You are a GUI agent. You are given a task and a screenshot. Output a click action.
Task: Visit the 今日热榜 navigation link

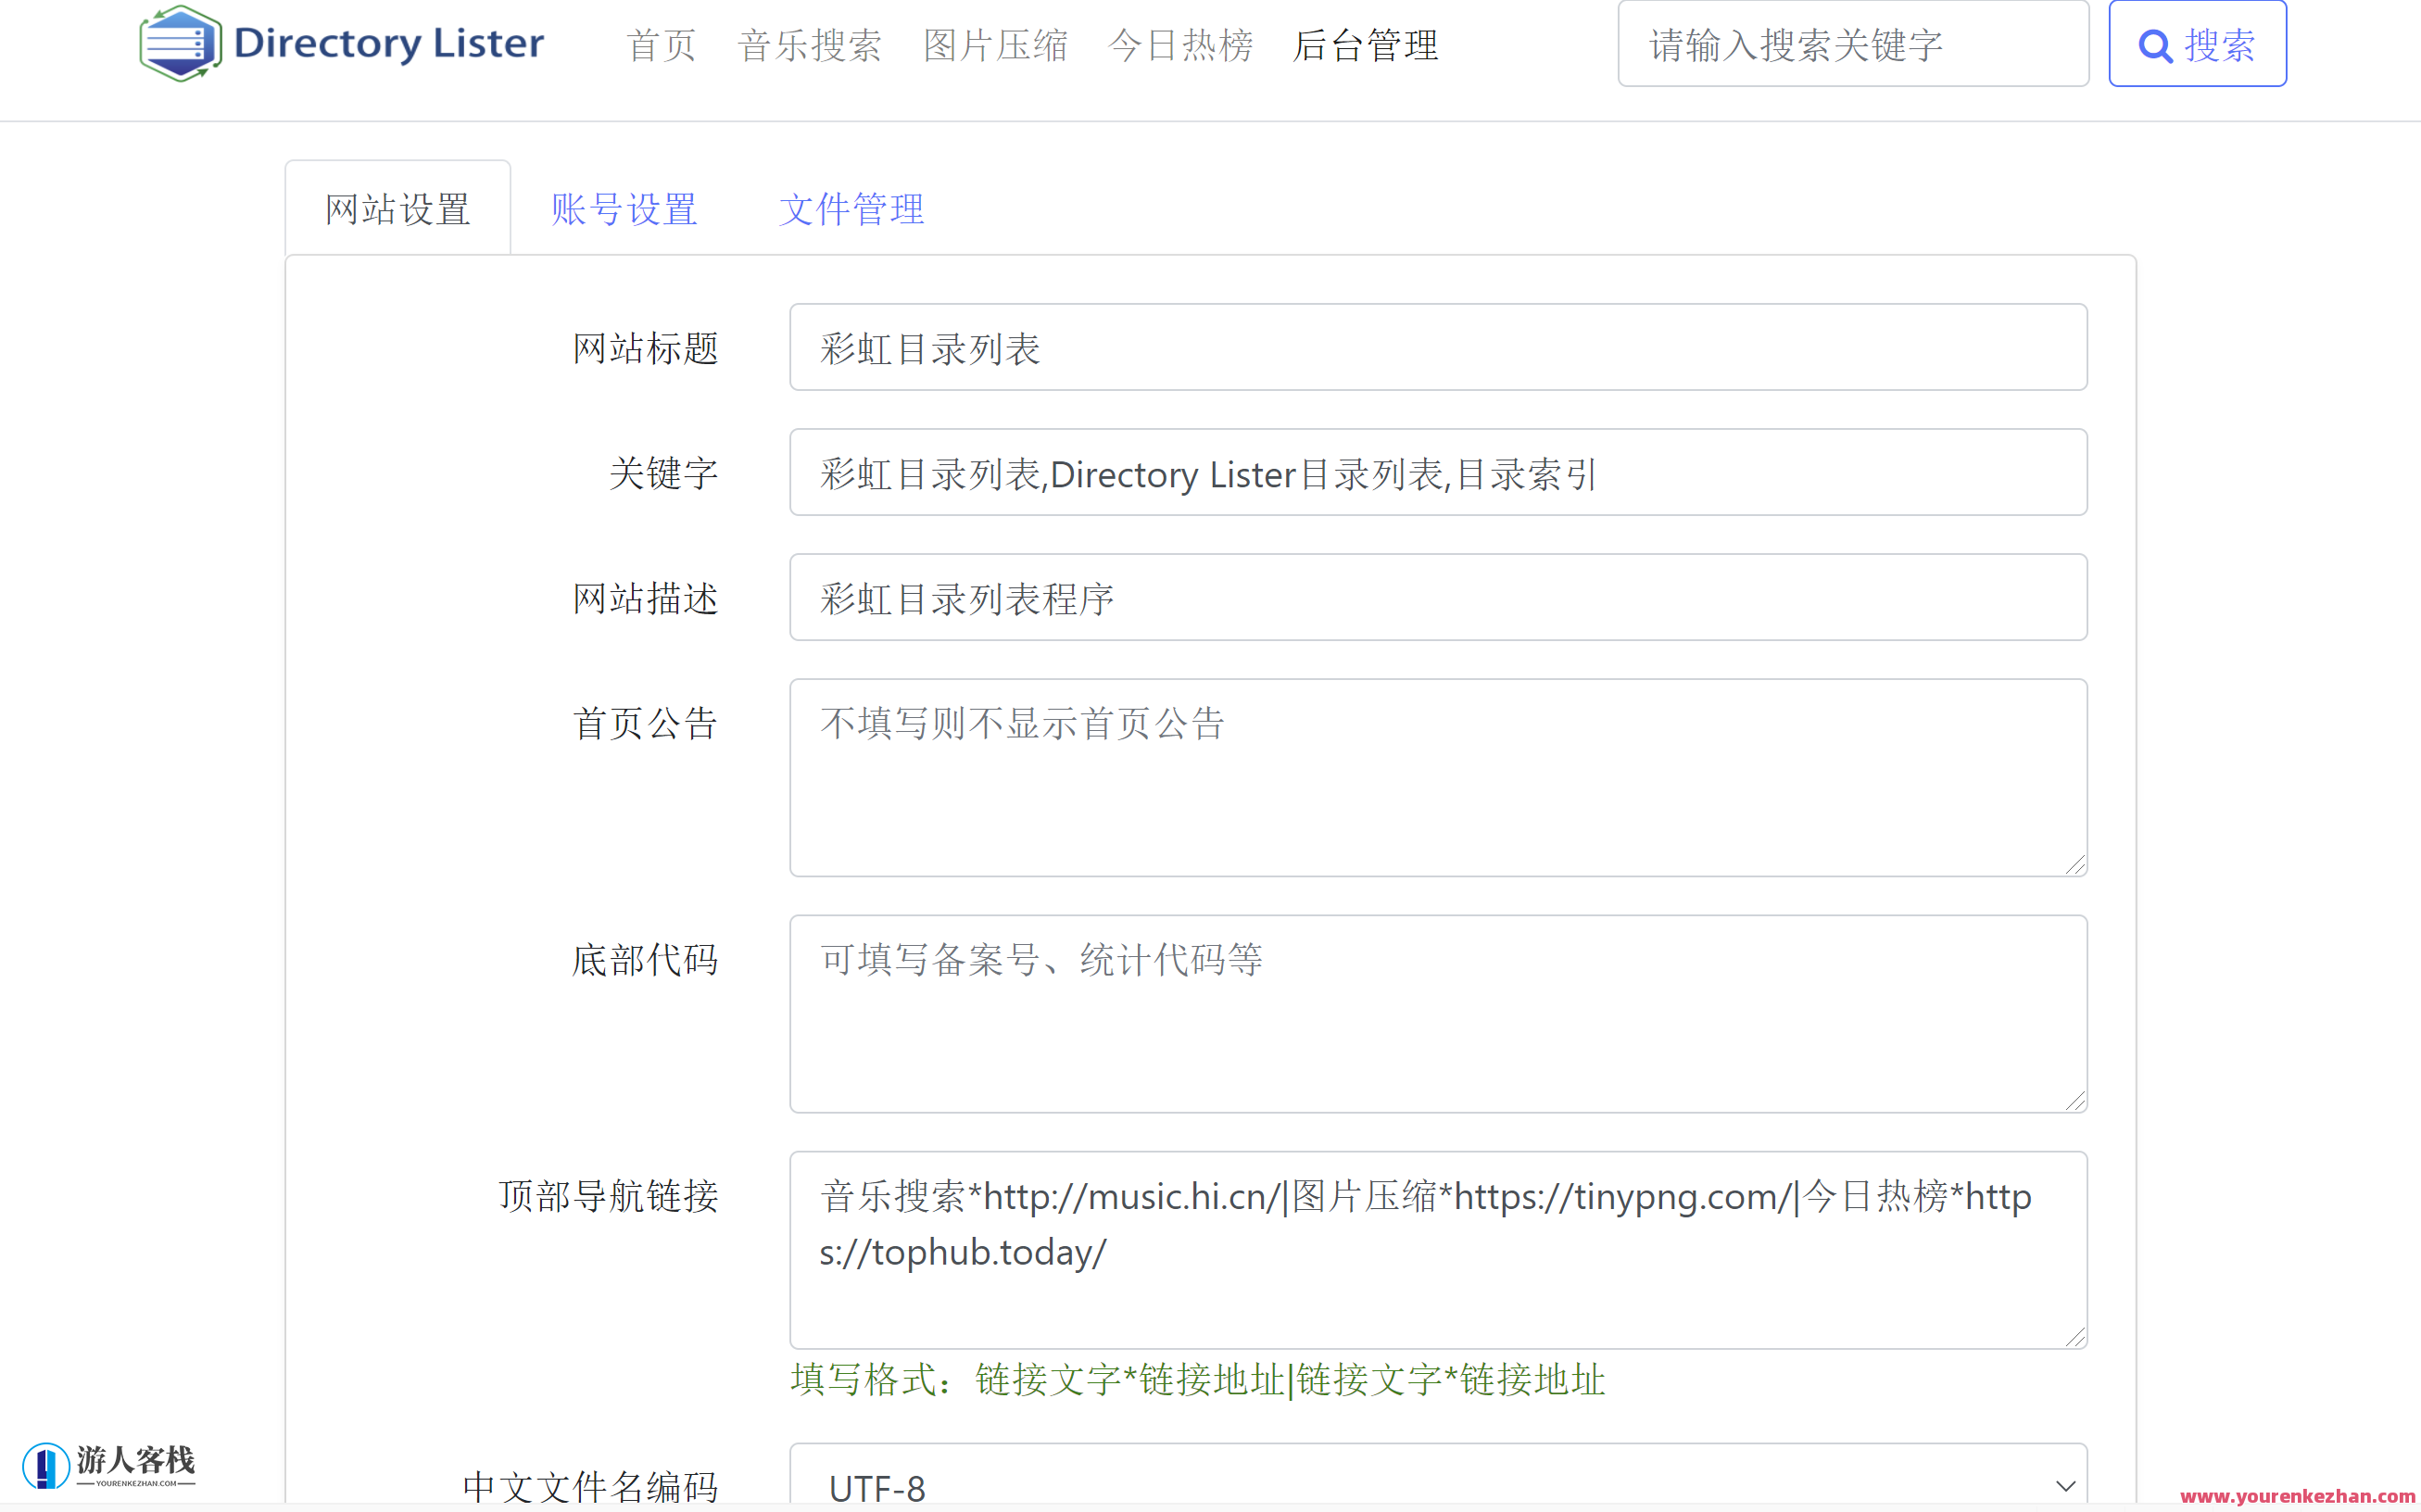[x=1180, y=45]
